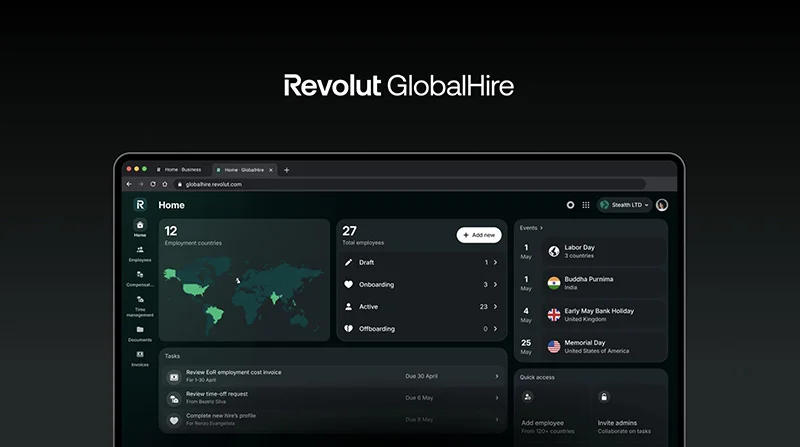Image resolution: width=800 pixels, height=447 pixels.
Task: Click the Labor Day 3 countries text
Action: pyautogui.click(x=580, y=251)
